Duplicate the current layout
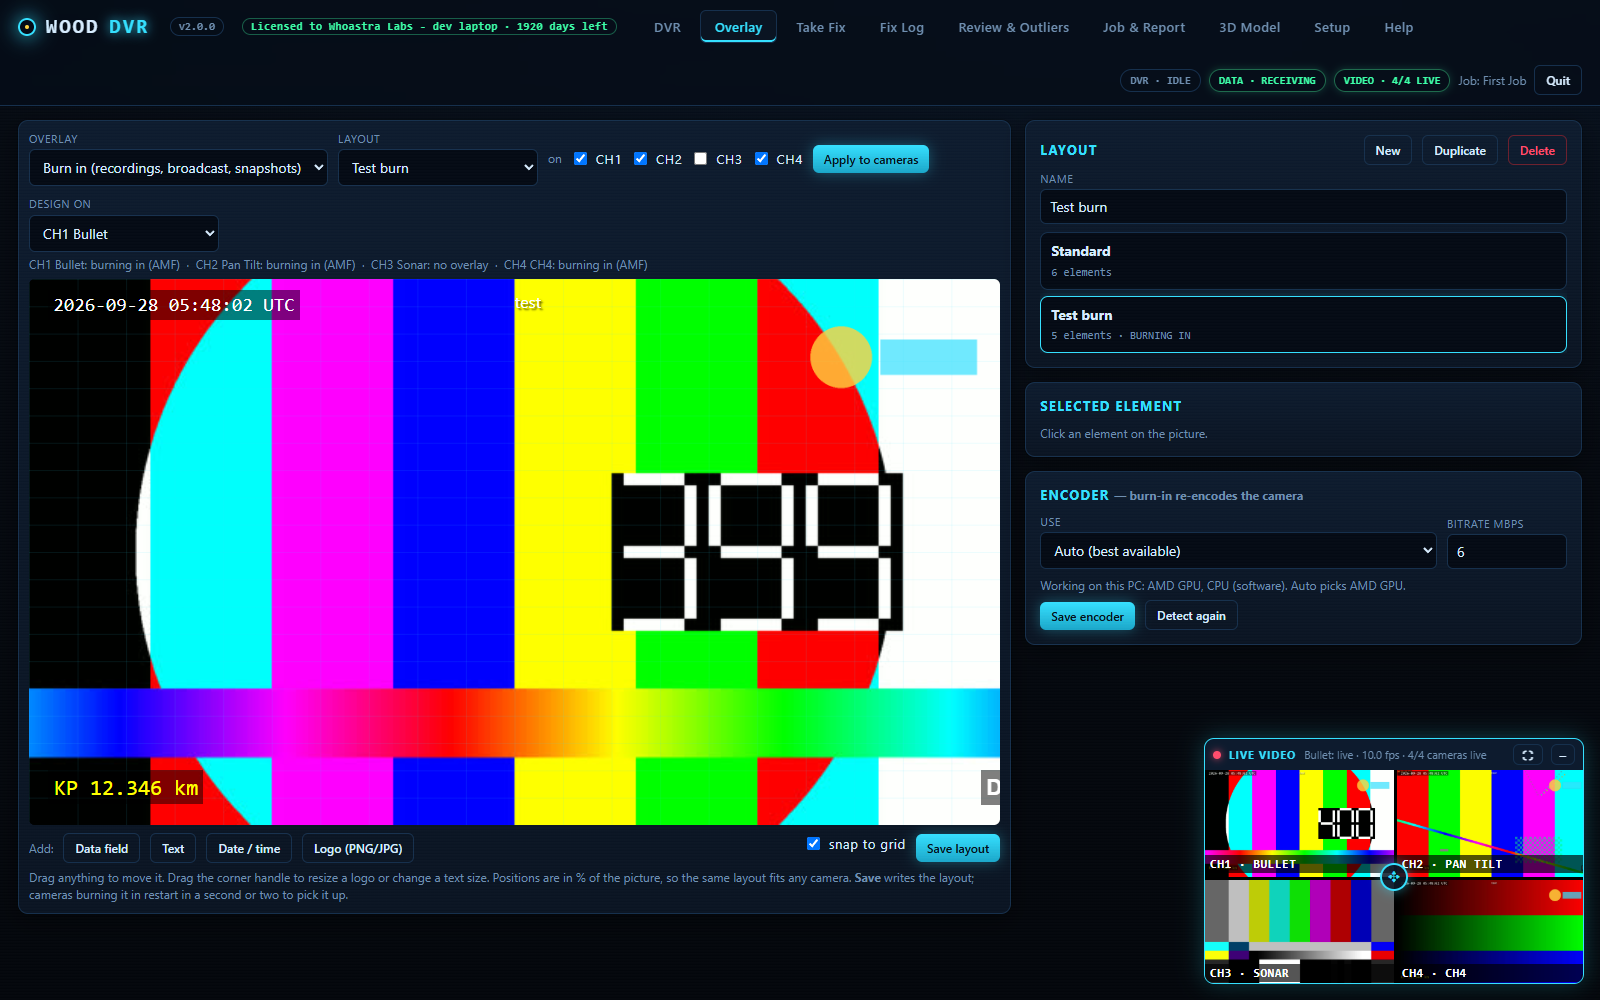 pos(1459,150)
